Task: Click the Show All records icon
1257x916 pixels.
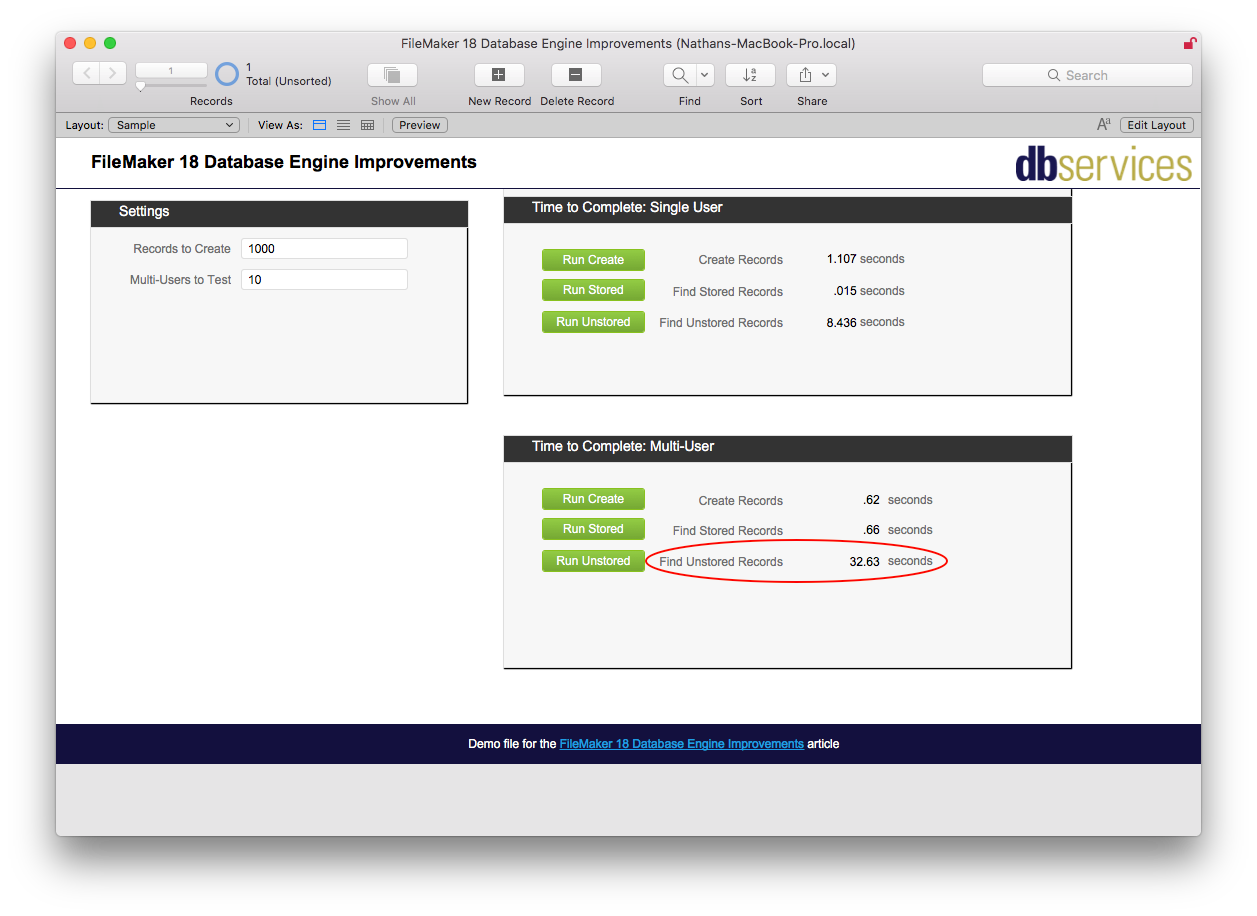Action: click(393, 75)
